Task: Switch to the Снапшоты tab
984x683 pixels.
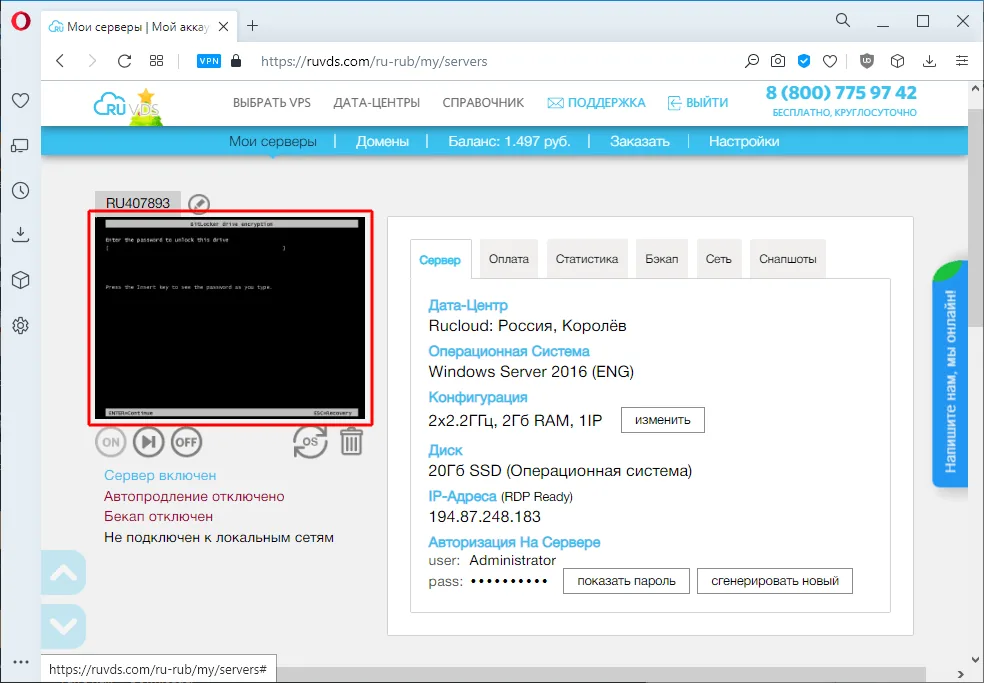Action: click(x=787, y=258)
